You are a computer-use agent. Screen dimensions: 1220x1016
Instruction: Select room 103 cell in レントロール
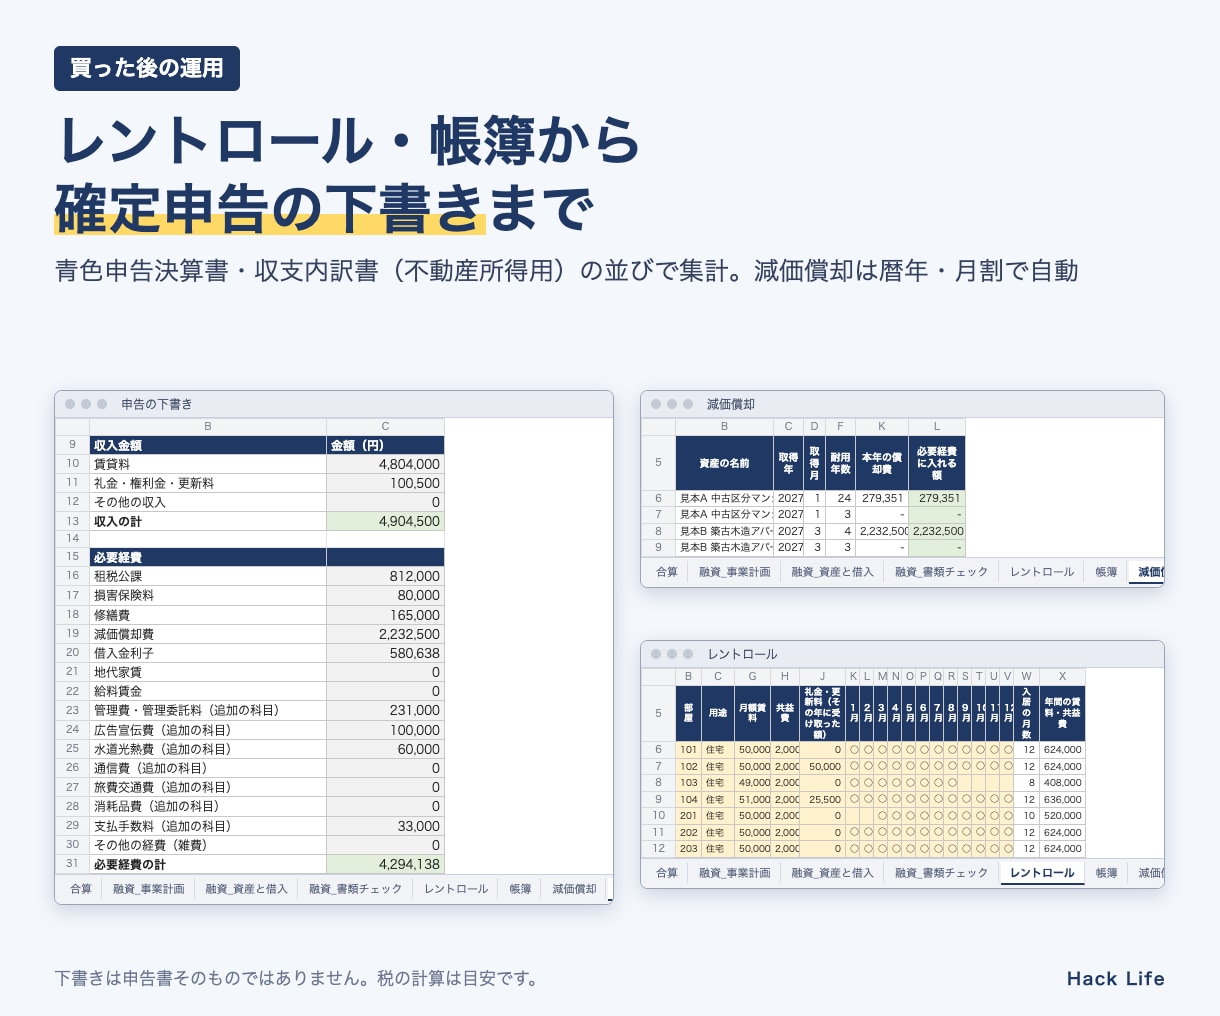tap(688, 782)
